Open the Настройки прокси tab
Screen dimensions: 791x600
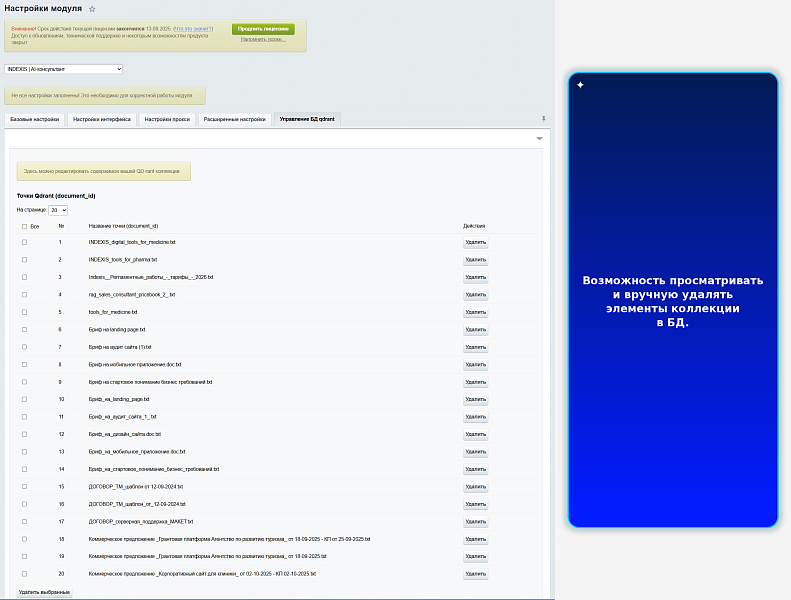click(x=167, y=120)
